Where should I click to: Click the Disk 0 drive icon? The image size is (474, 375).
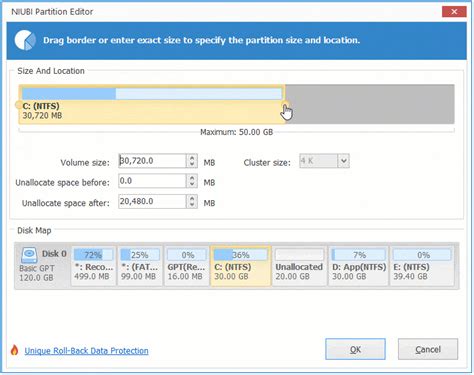click(x=29, y=255)
